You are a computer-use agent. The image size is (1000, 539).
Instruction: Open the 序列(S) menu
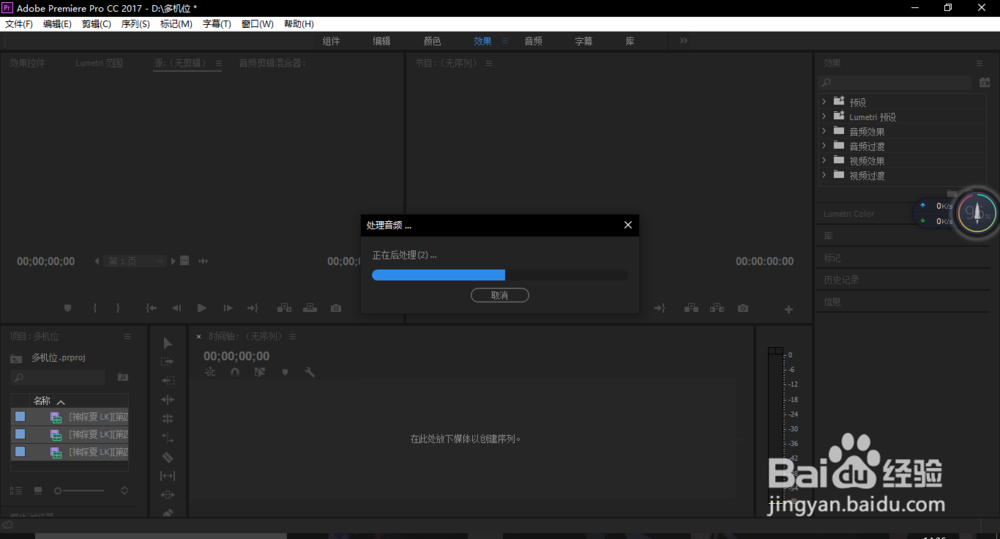pyautogui.click(x=135, y=24)
